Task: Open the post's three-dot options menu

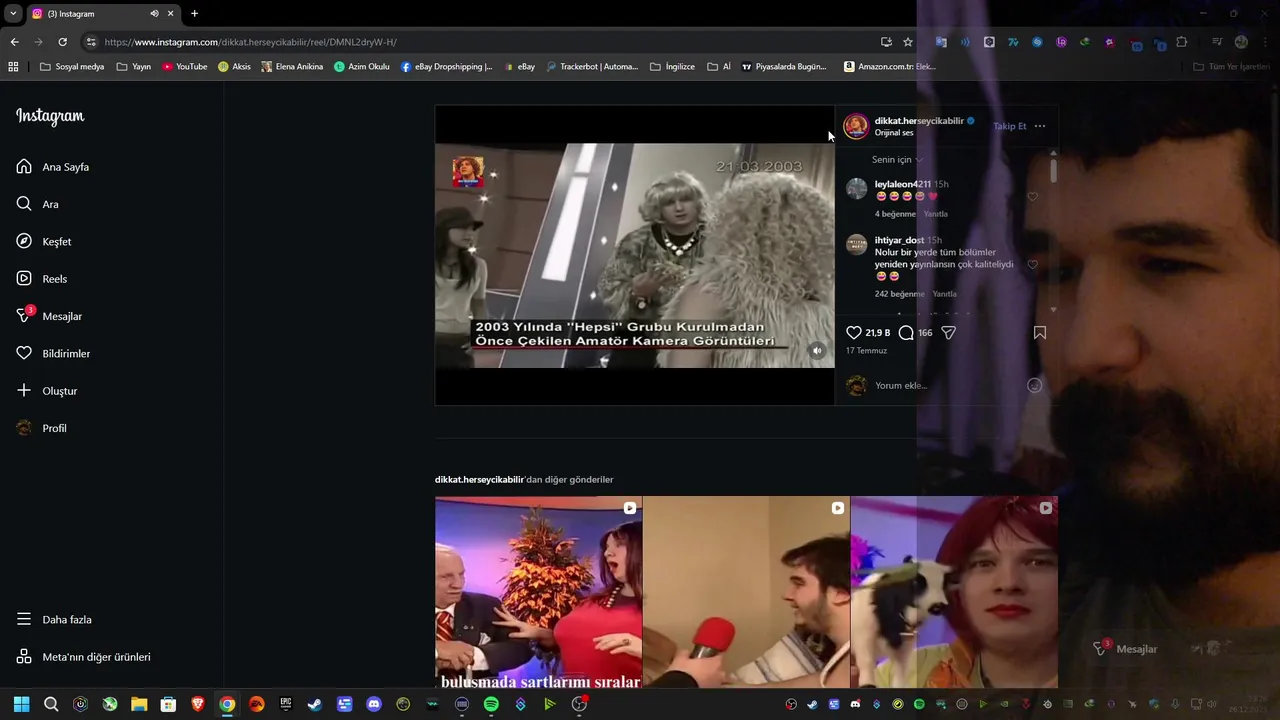Action: pos(1040,126)
